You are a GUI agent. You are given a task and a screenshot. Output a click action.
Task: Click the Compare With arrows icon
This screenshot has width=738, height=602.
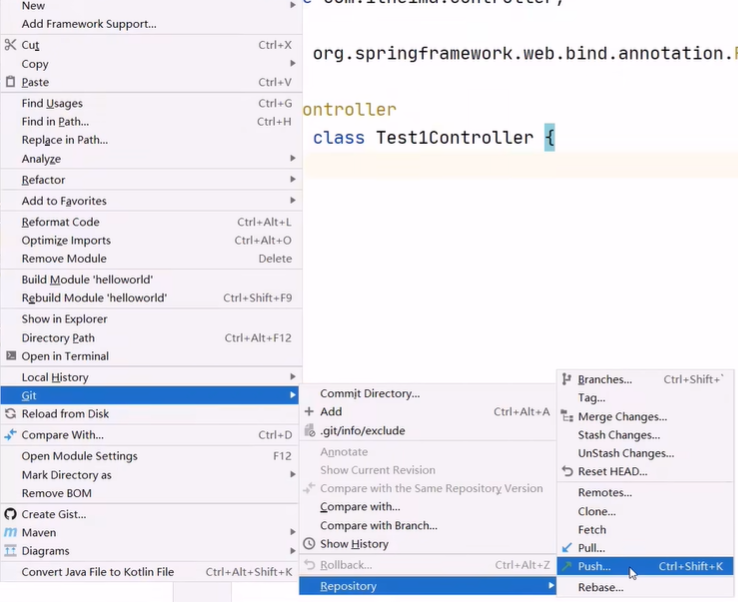click(10, 434)
